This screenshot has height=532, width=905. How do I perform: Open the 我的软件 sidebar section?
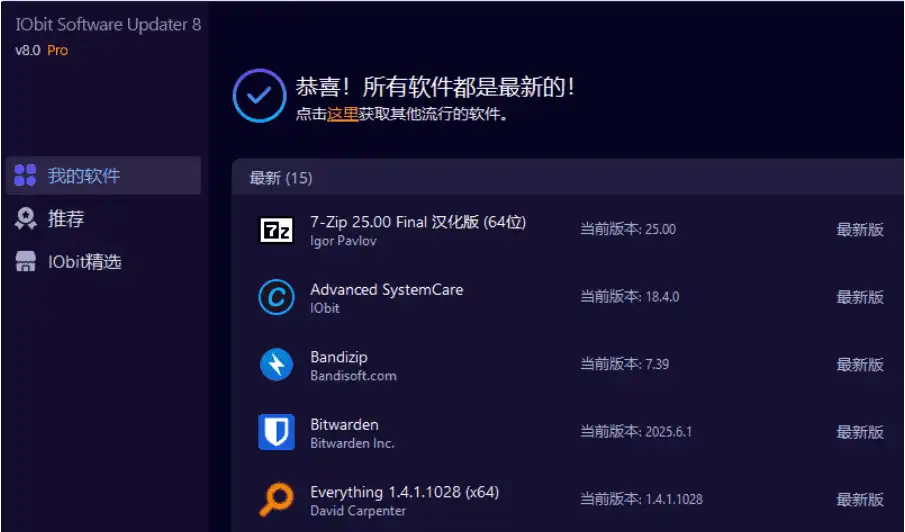coord(104,175)
